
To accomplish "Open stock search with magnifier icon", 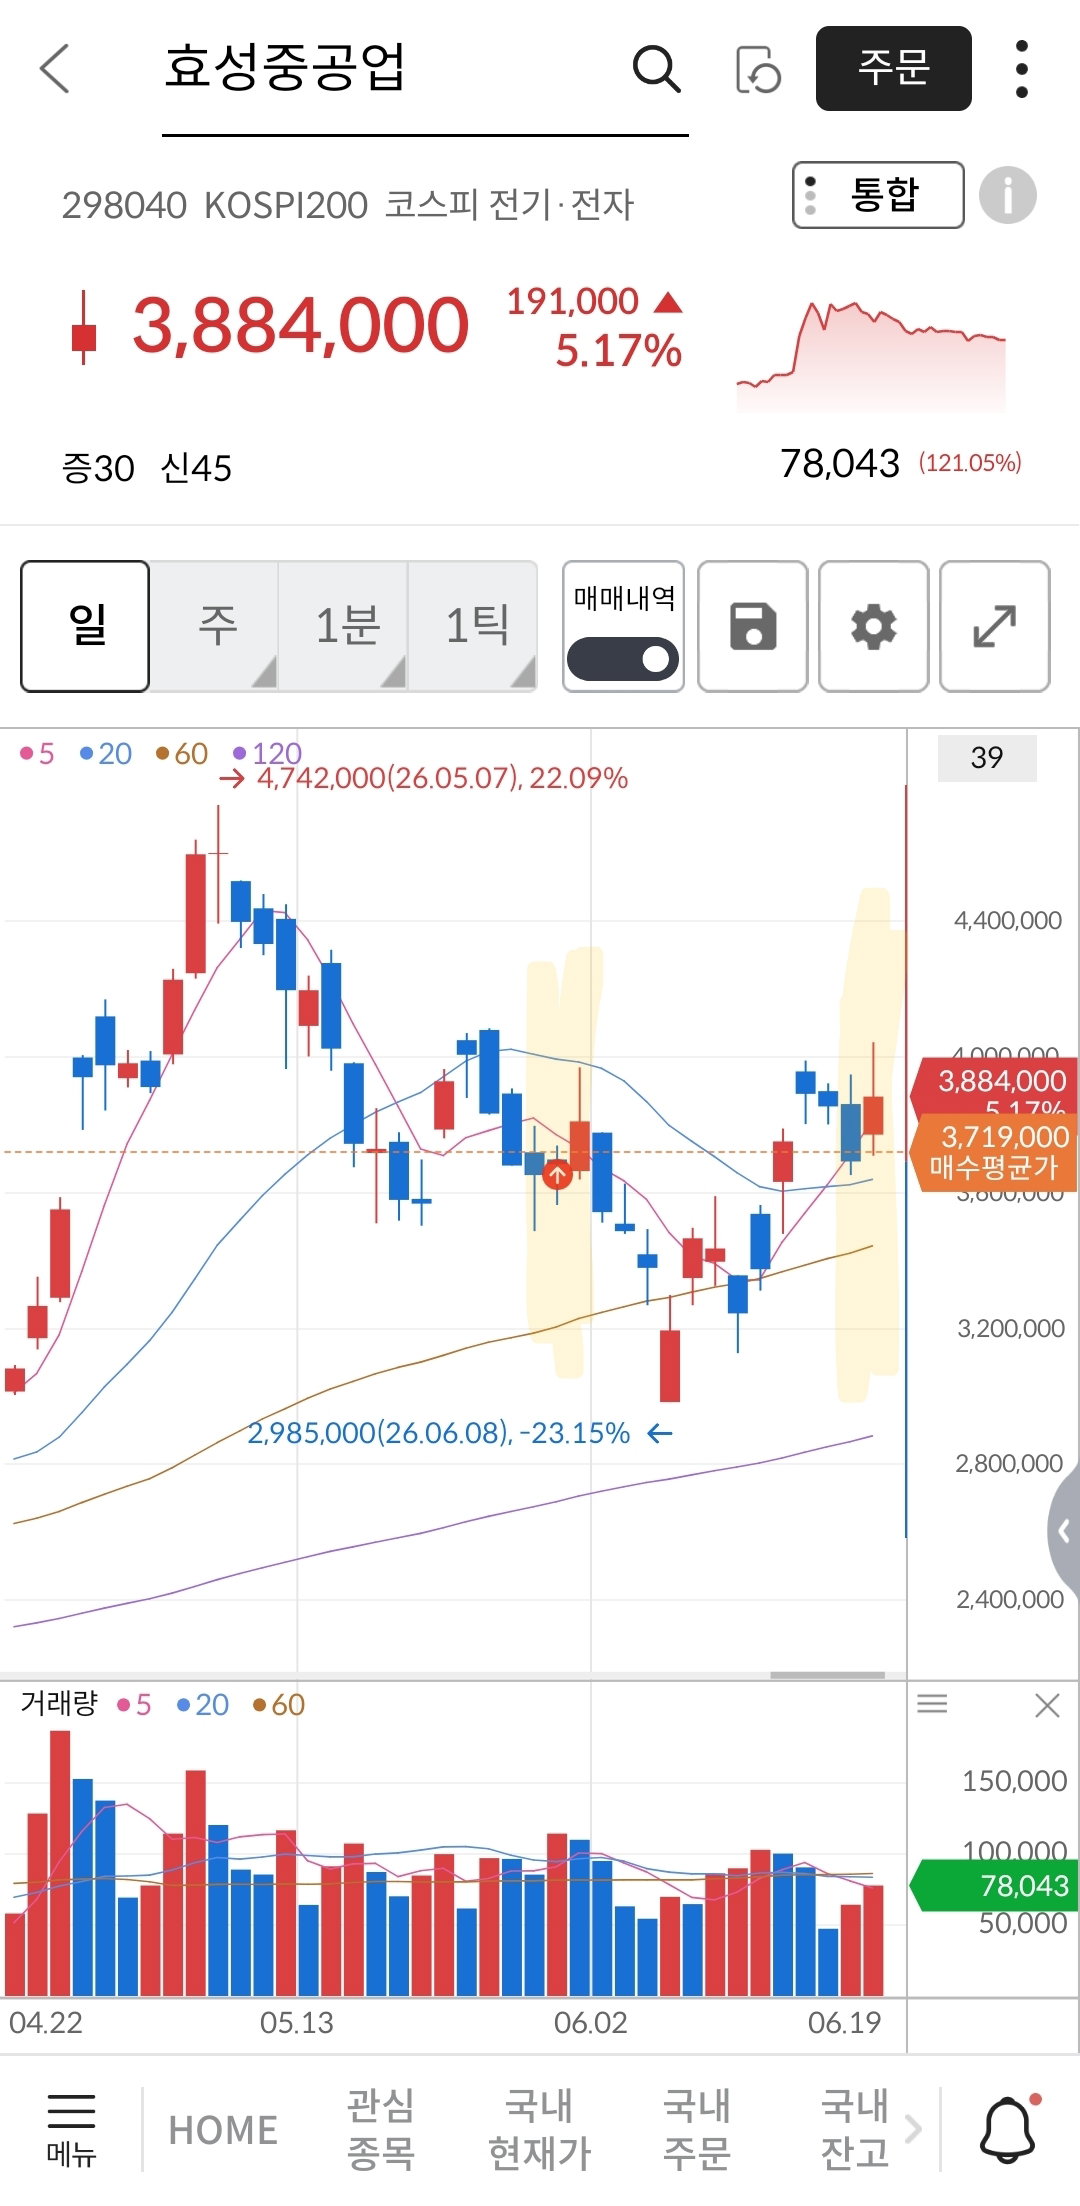I will [x=657, y=68].
